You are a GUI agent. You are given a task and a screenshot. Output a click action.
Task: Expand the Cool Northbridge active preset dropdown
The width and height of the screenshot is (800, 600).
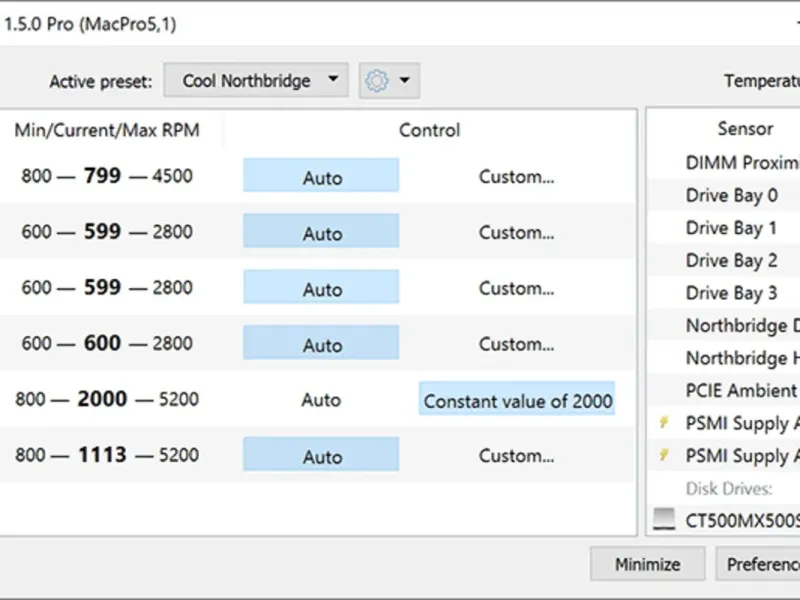click(256, 81)
